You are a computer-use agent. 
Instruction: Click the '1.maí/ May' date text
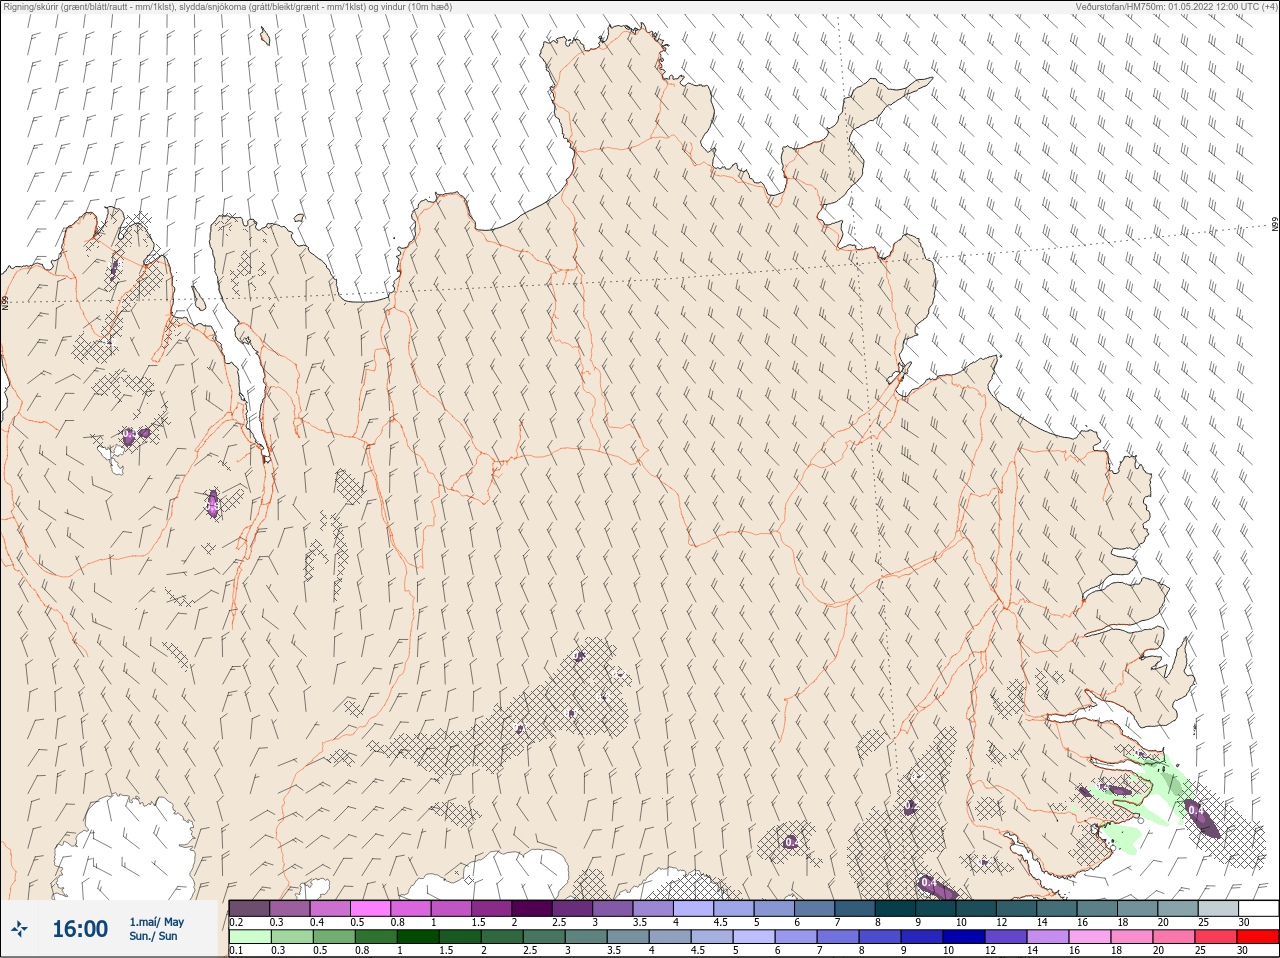click(x=156, y=922)
